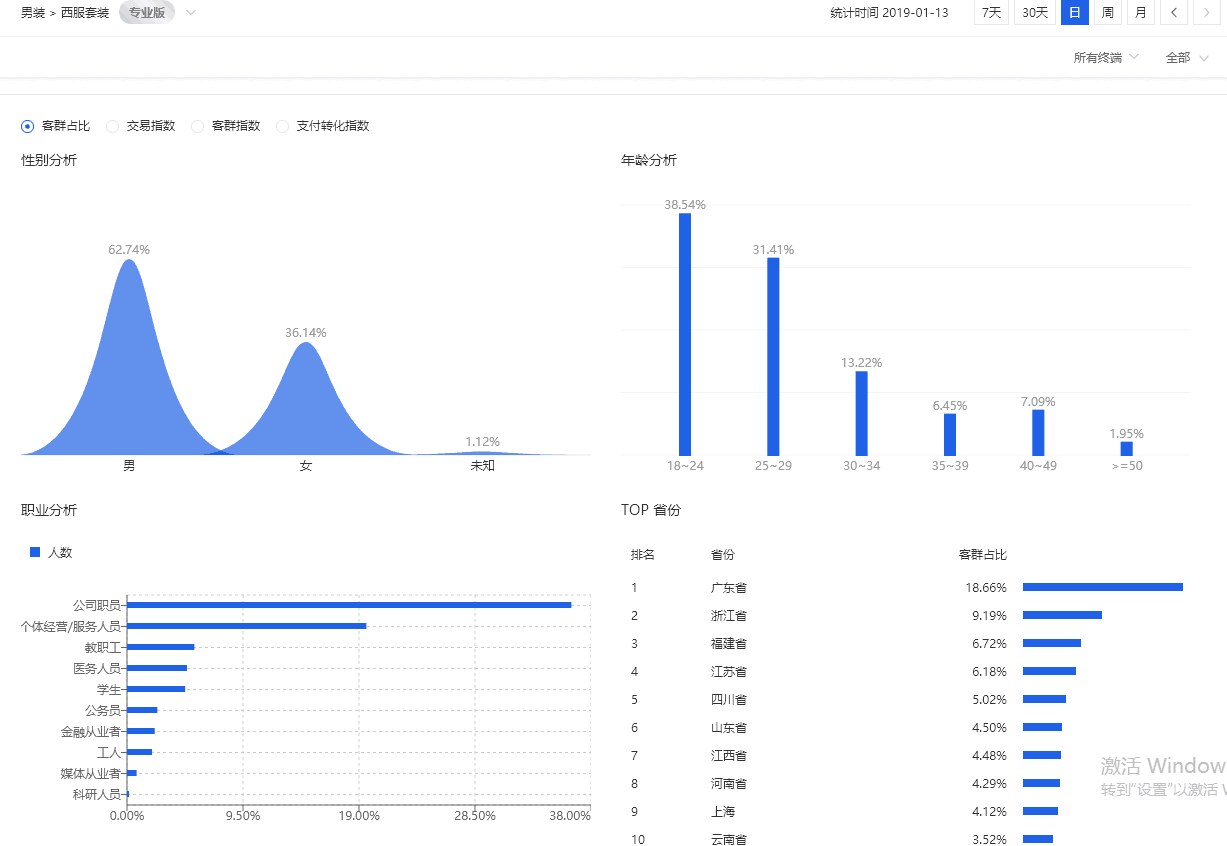The image size is (1227, 846).
Task: Click the 公司职员 occupation bar
Action: click(349, 605)
